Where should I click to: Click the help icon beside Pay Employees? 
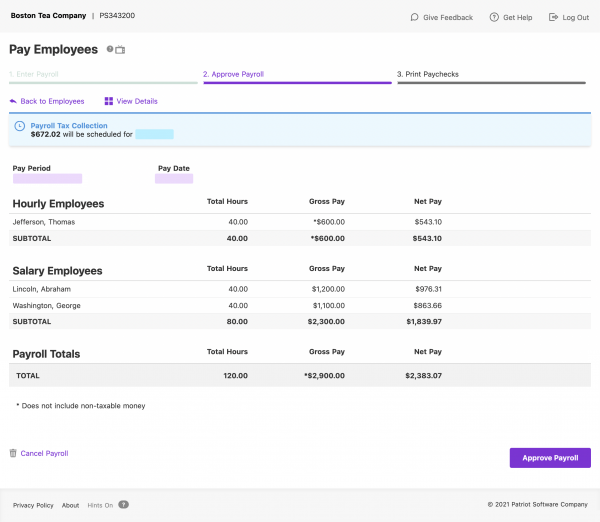pyautogui.click(x=110, y=49)
